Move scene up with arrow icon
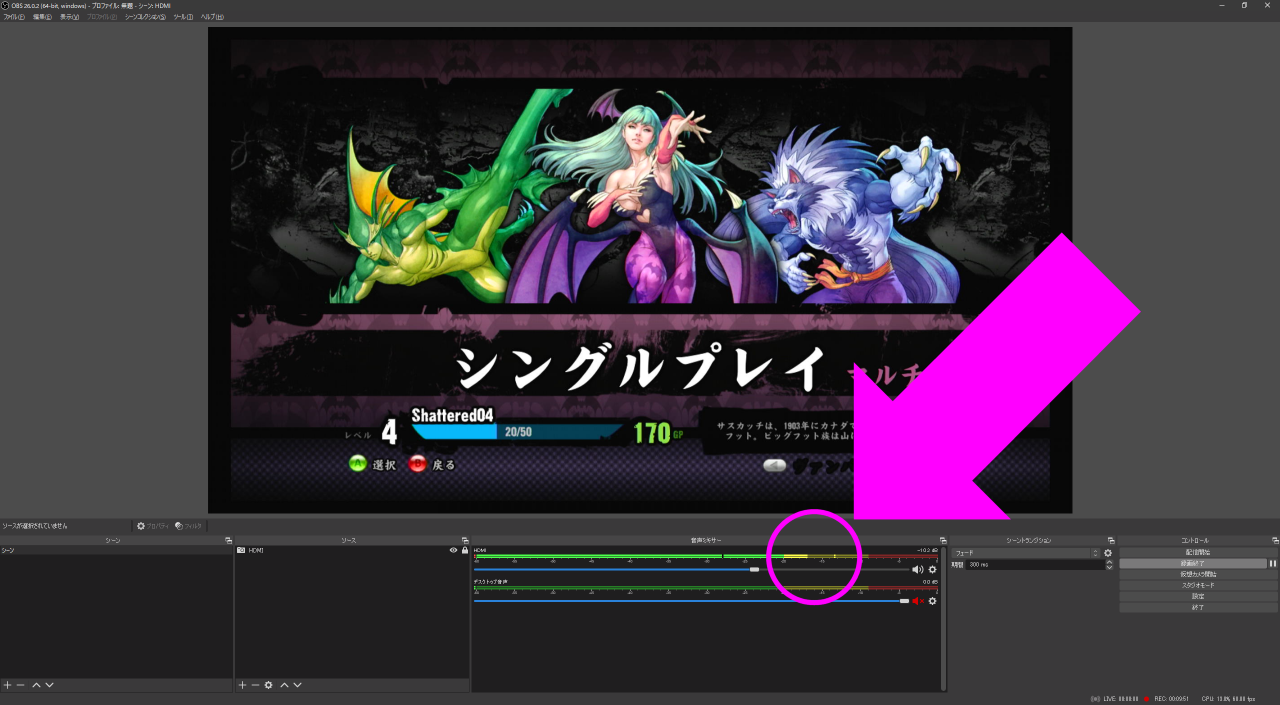 (x=36, y=685)
